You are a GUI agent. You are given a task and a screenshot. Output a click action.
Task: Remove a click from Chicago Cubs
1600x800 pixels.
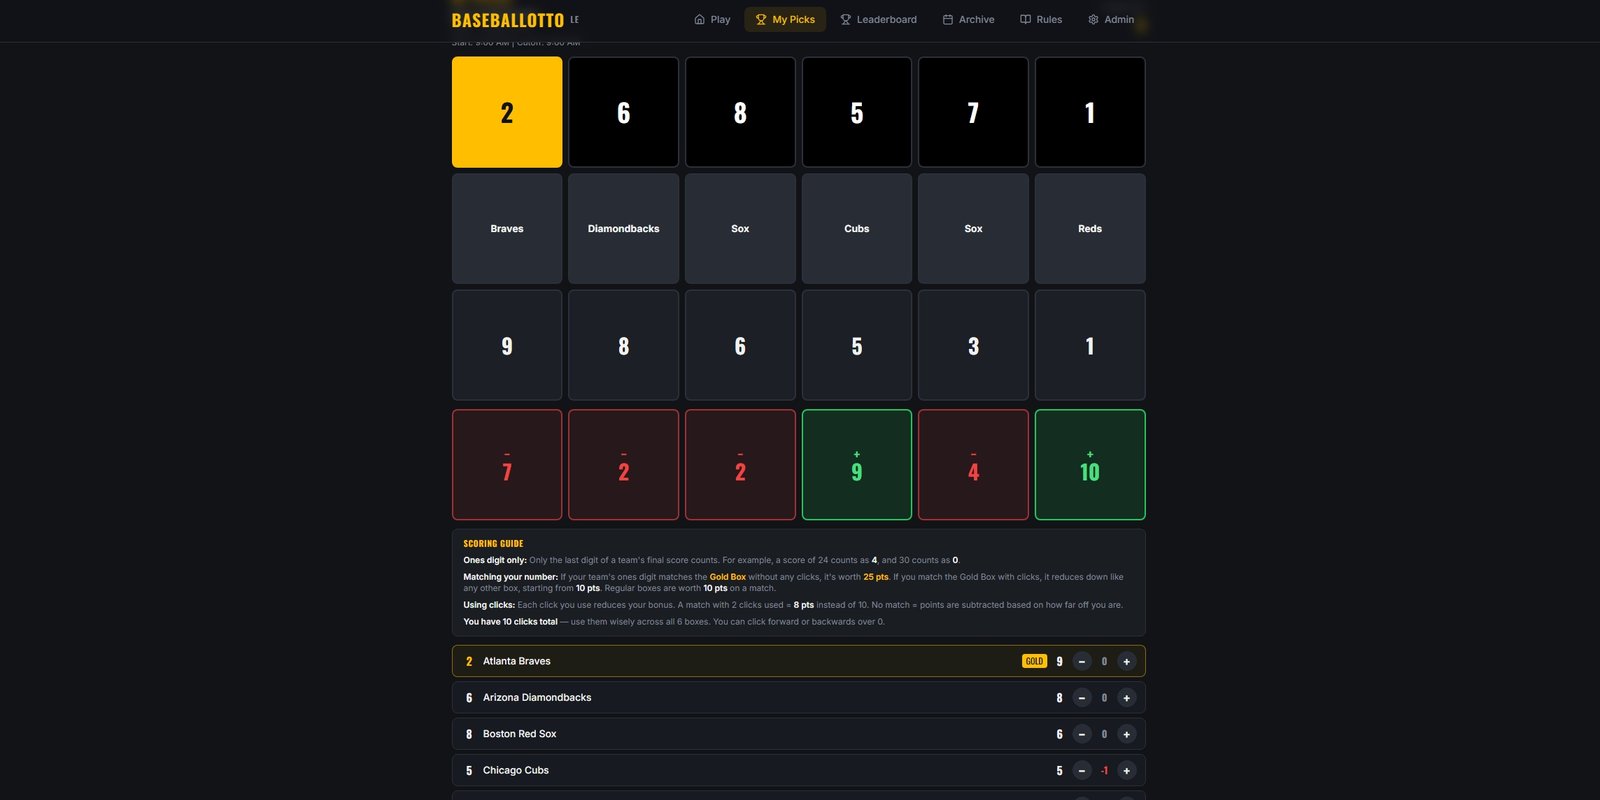1081,771
